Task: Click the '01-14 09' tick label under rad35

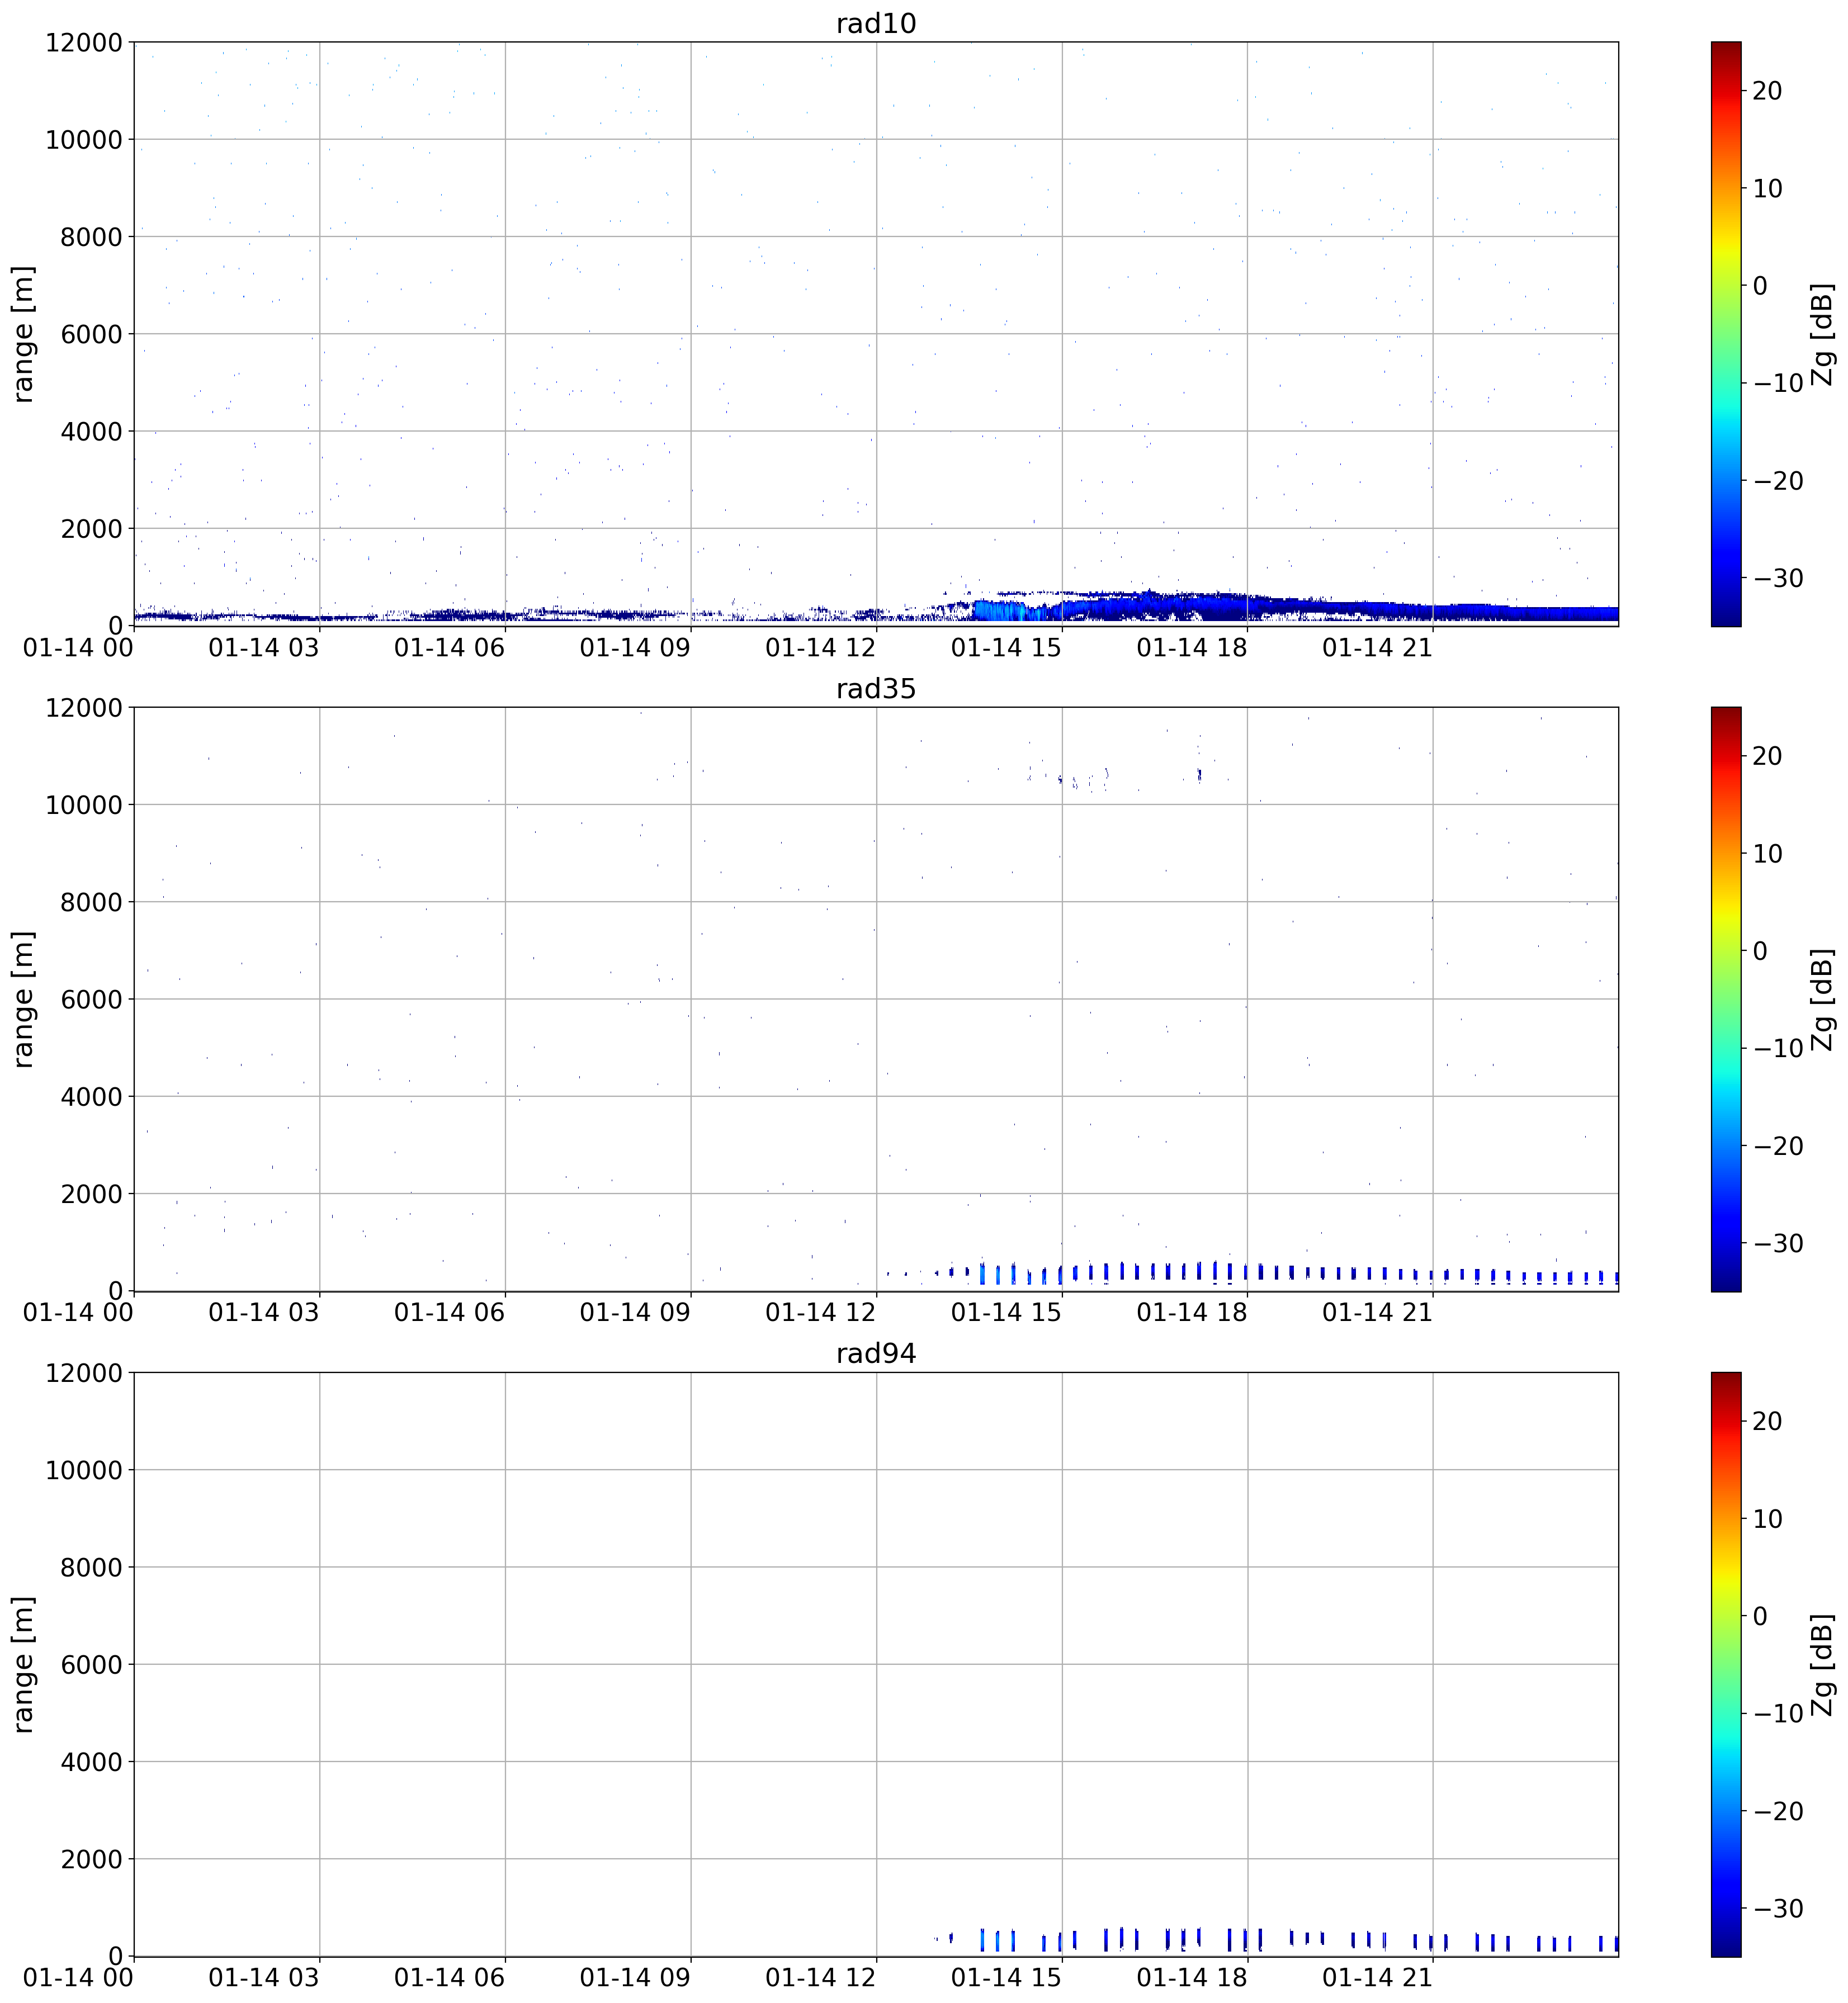Action: click(x=635, y=1313)
